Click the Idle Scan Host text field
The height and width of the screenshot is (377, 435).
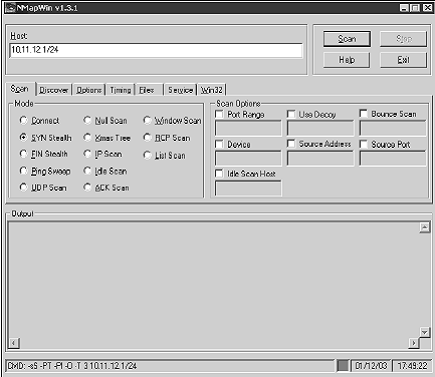(x=248, y=188)
